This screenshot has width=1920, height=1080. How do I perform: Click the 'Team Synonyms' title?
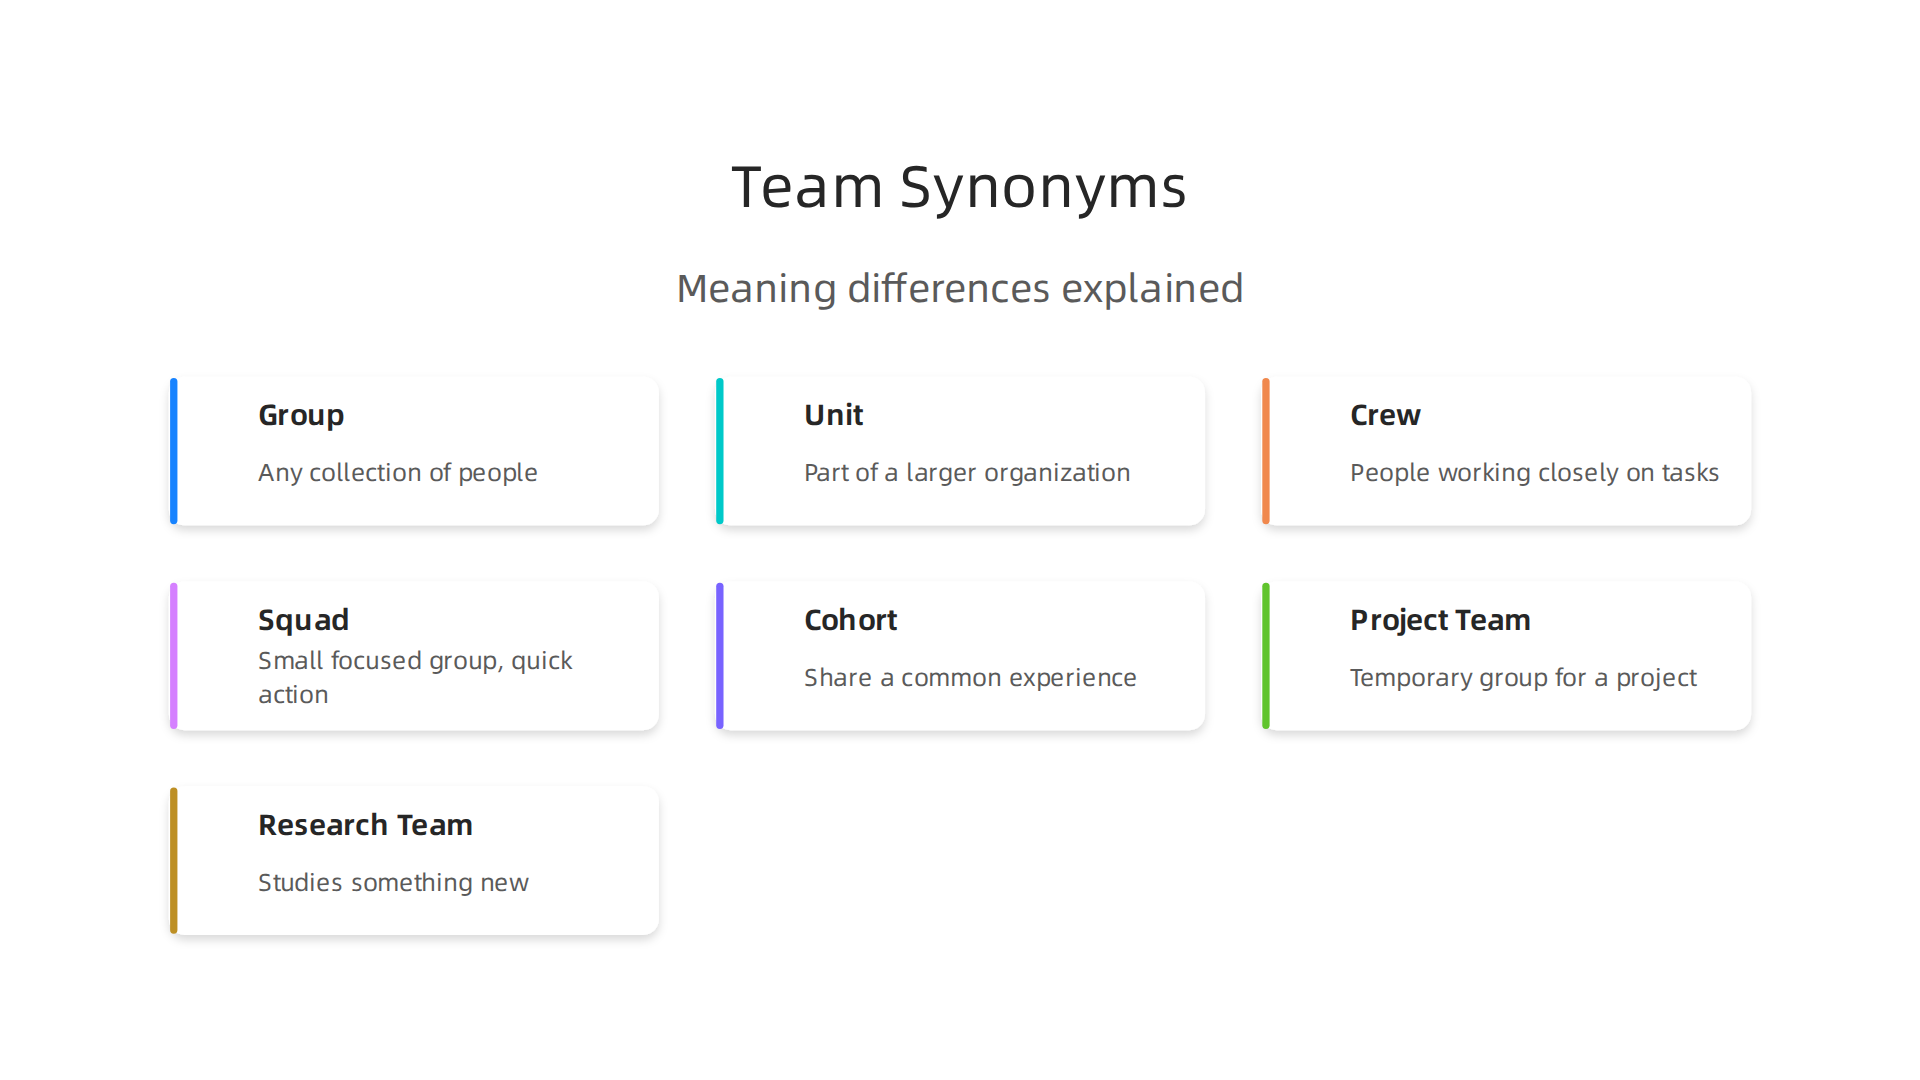point(959,187)
